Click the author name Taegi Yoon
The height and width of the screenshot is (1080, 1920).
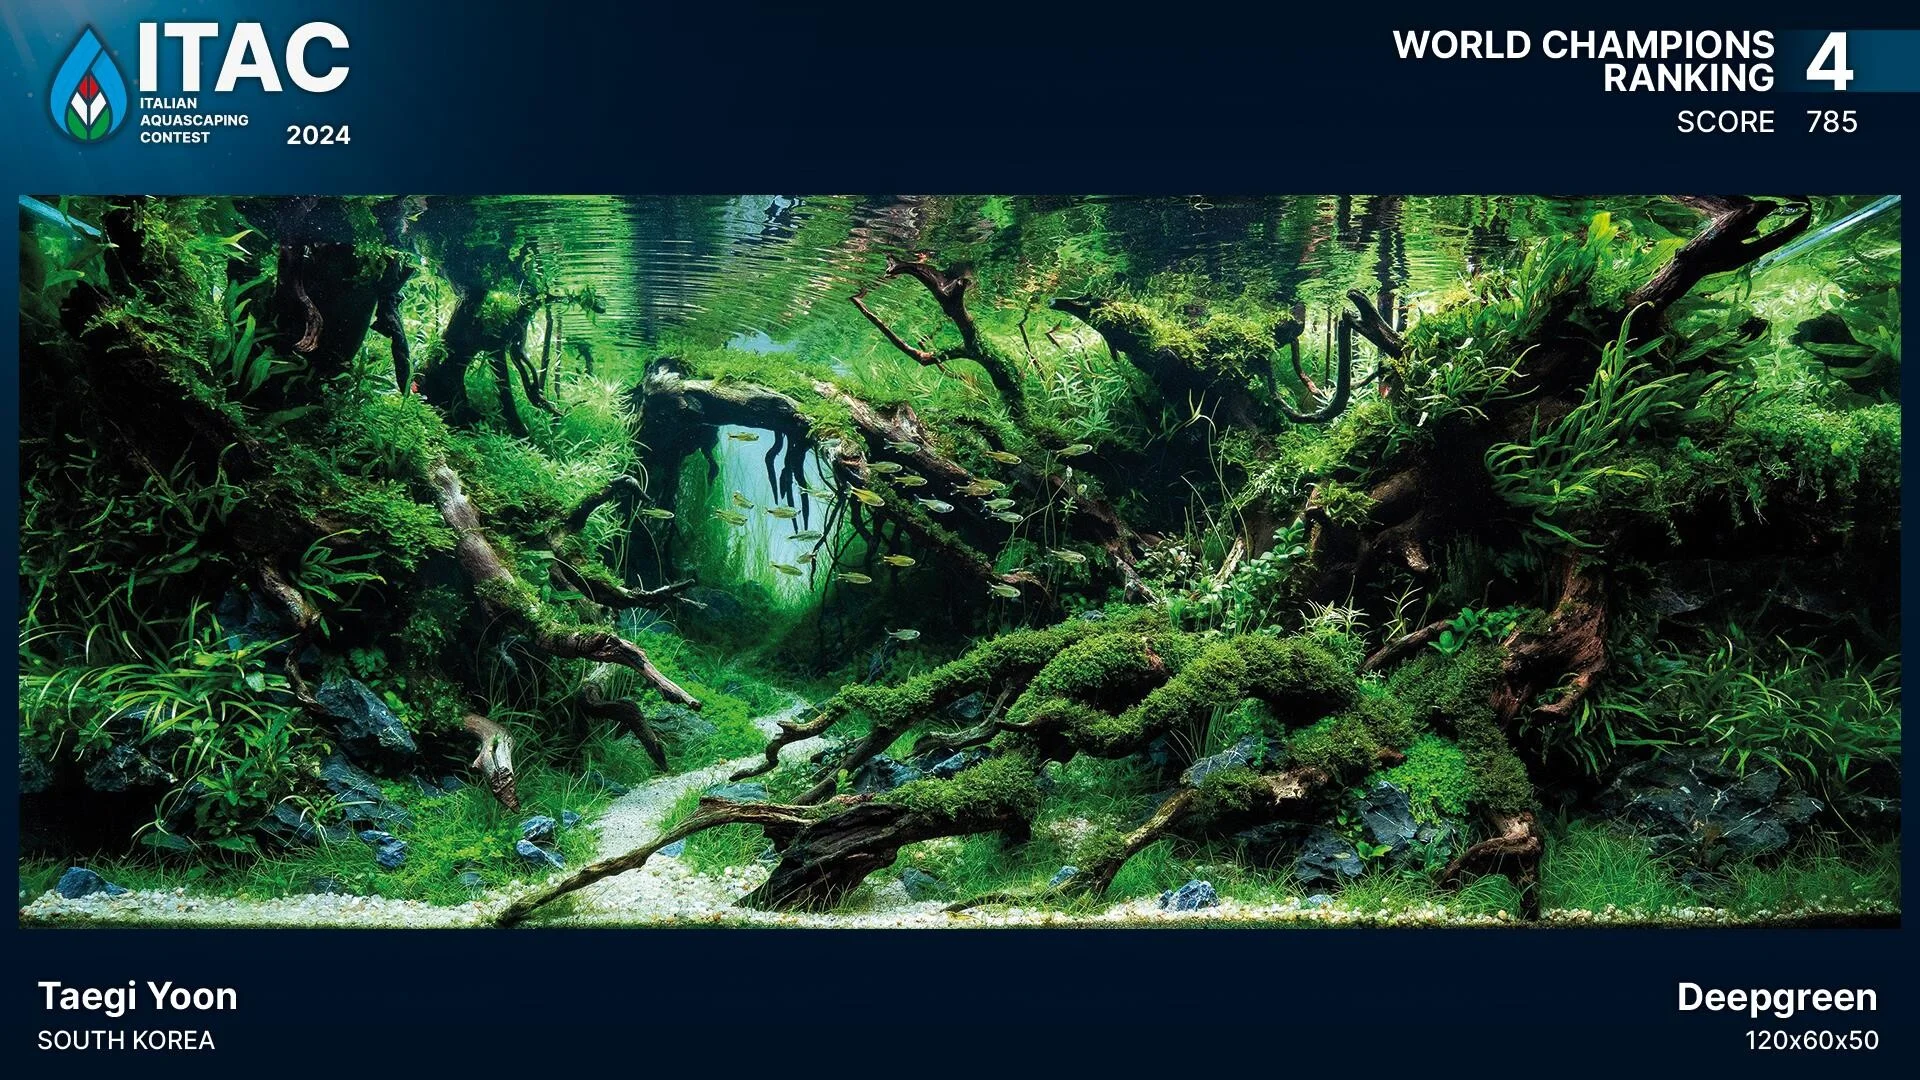pos(137,996)
